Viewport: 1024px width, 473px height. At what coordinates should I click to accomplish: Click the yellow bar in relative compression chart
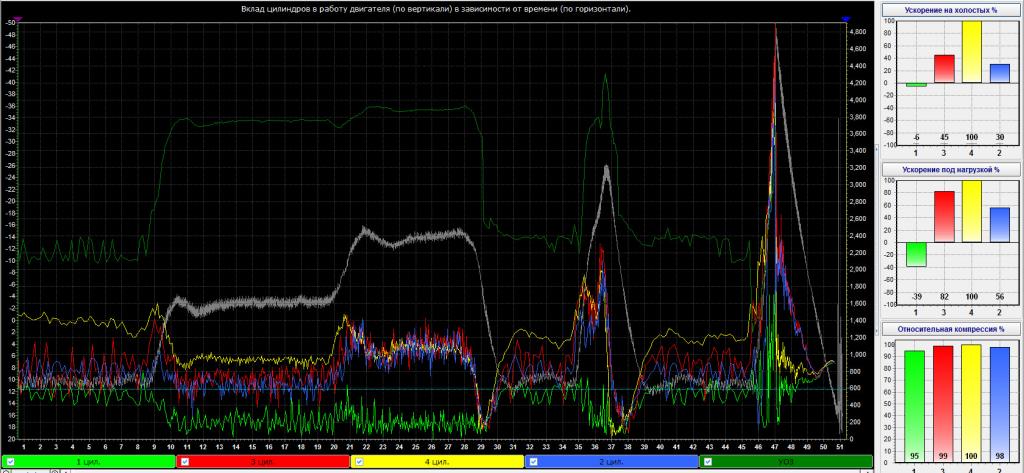pyautogui.click(x=972, y=402)
